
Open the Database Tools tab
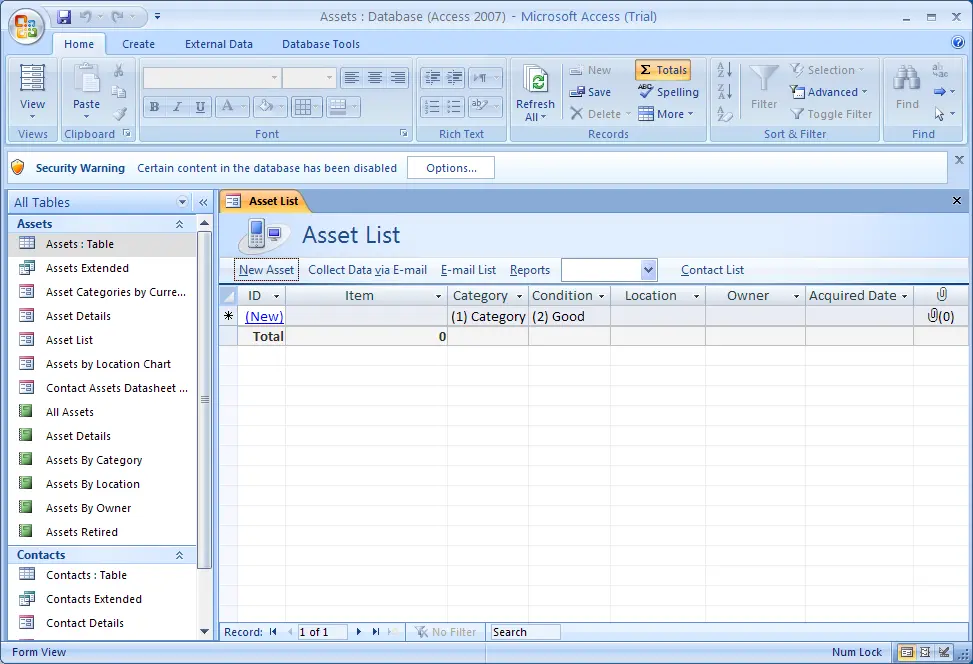tap(320, 44)
